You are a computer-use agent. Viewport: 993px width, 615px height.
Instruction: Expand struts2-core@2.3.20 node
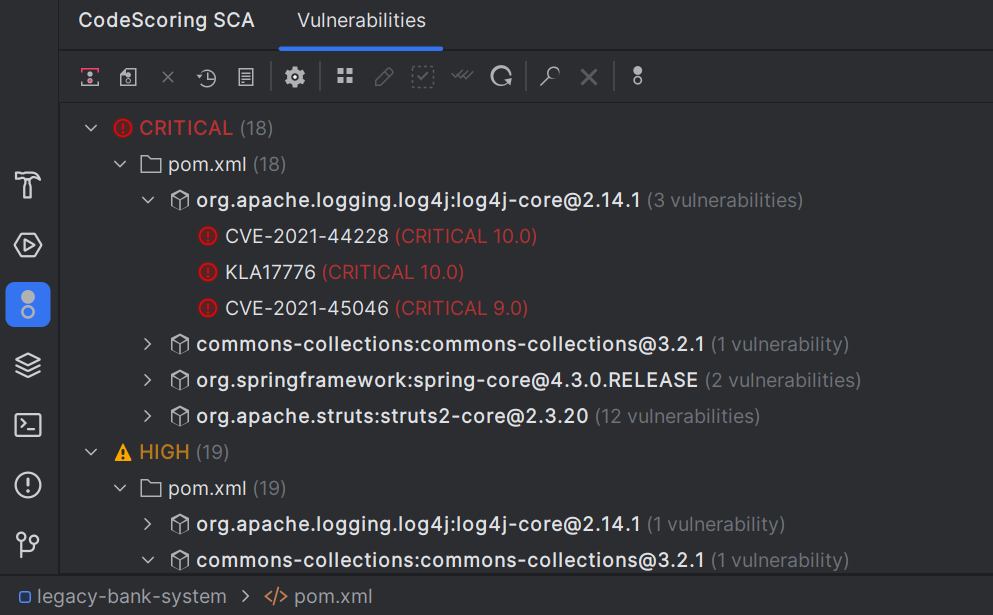(148, 416)
